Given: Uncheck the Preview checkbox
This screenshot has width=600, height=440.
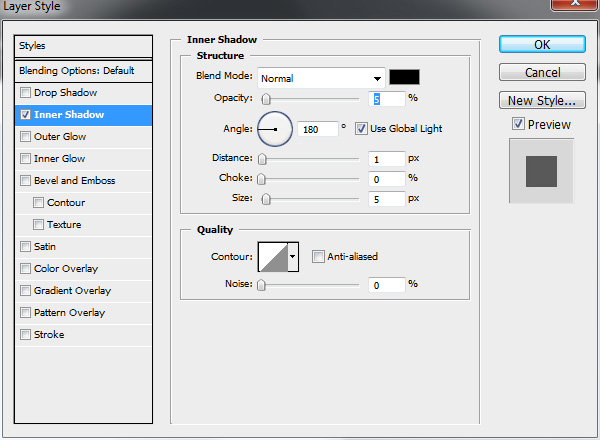Looking at the screenshot, I should pyautogui.click(x=518, y=124).
